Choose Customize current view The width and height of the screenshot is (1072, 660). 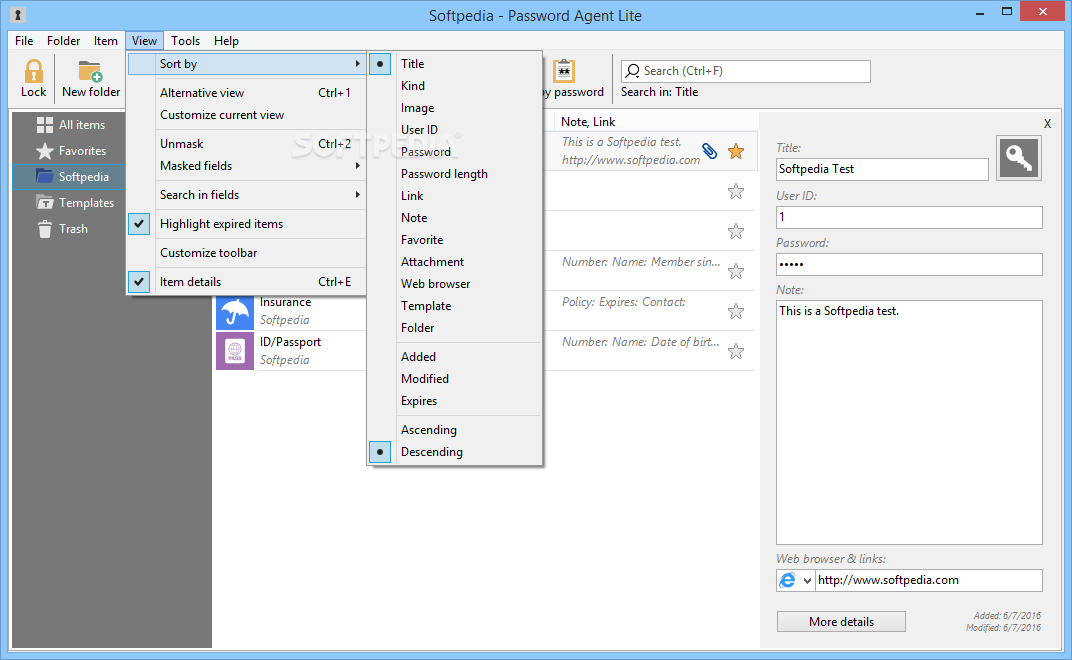pyautogui.click(x=247, y=115)
